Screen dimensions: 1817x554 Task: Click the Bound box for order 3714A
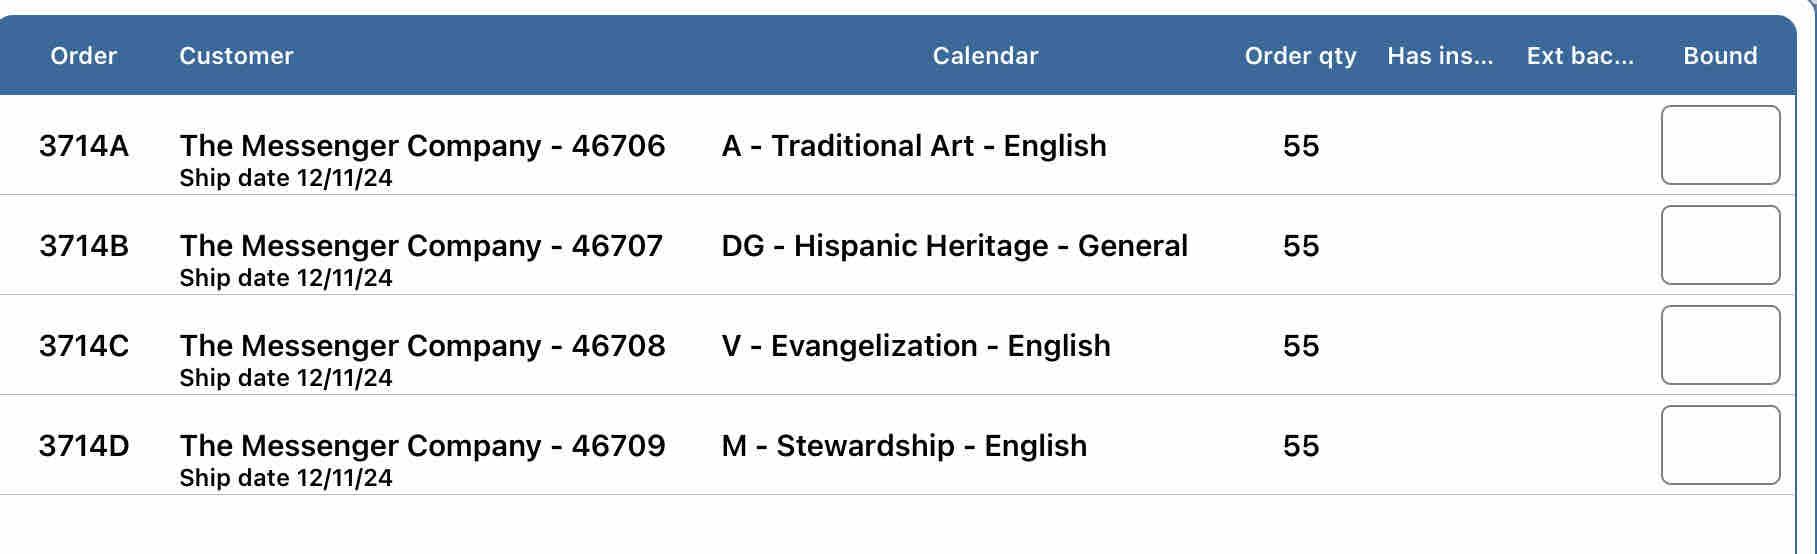[x=1720, y=145]
